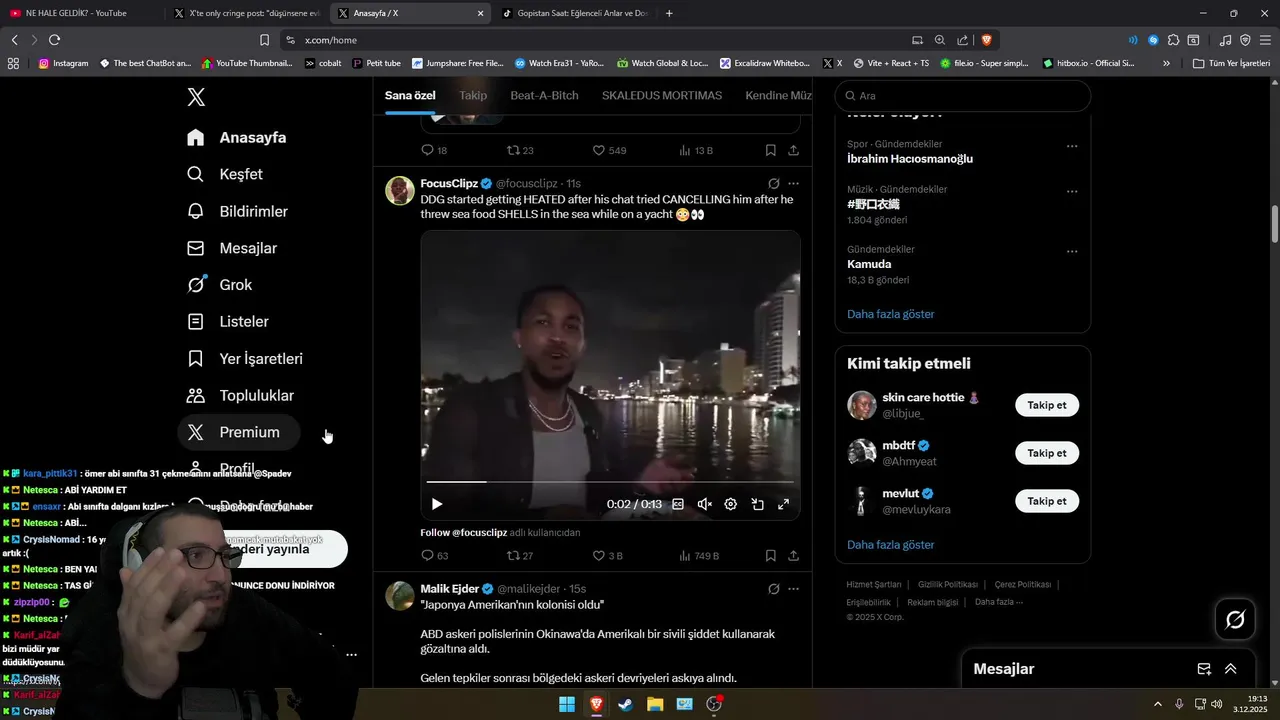Open options for Kamuda trend

1072,251
